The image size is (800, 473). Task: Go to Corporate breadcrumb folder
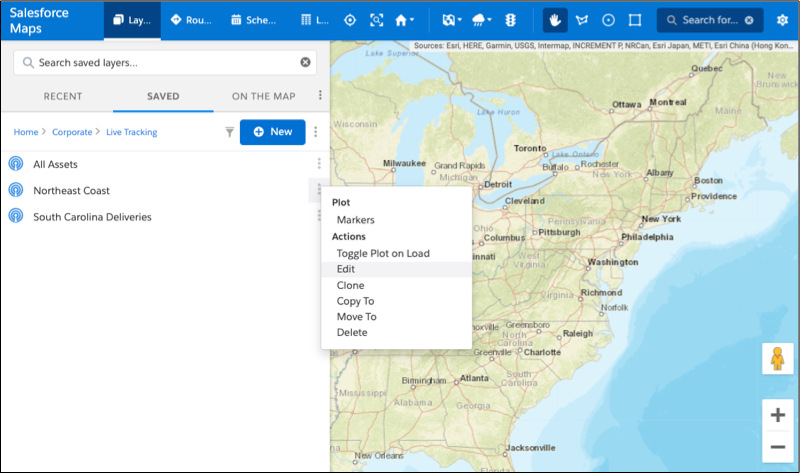70,132
